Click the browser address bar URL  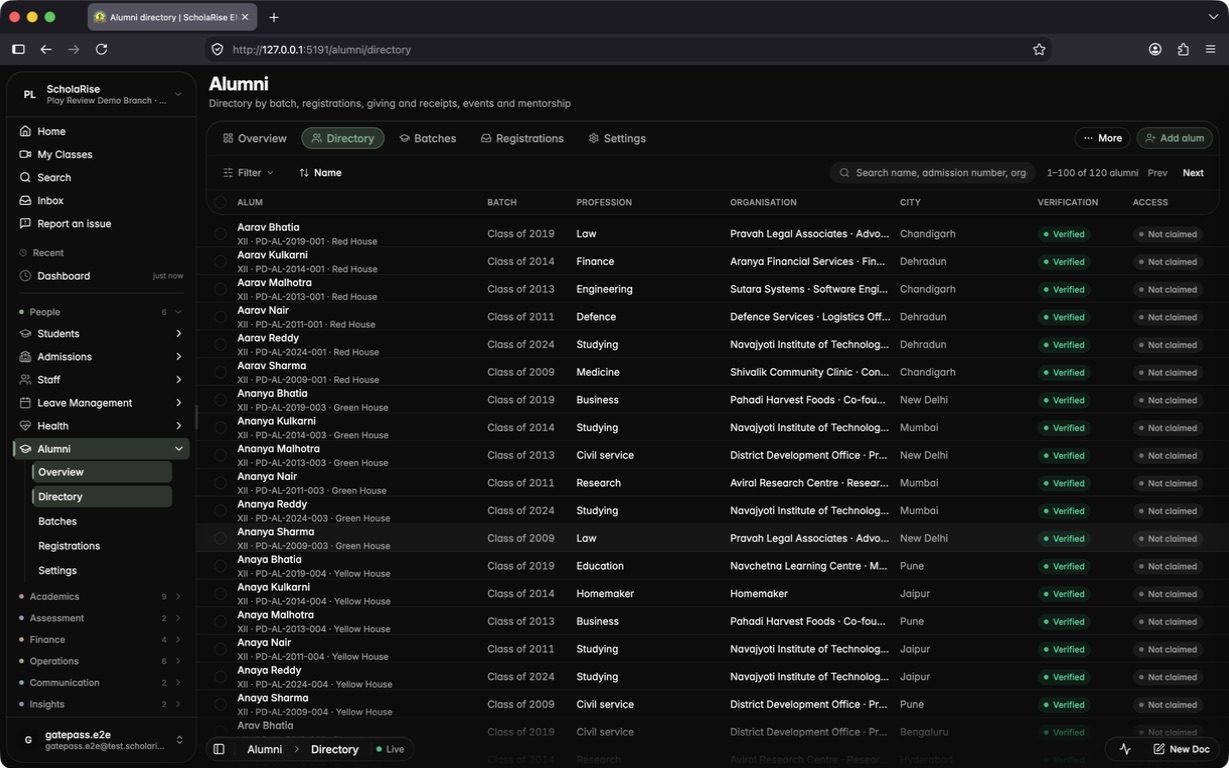coord(322,49)
